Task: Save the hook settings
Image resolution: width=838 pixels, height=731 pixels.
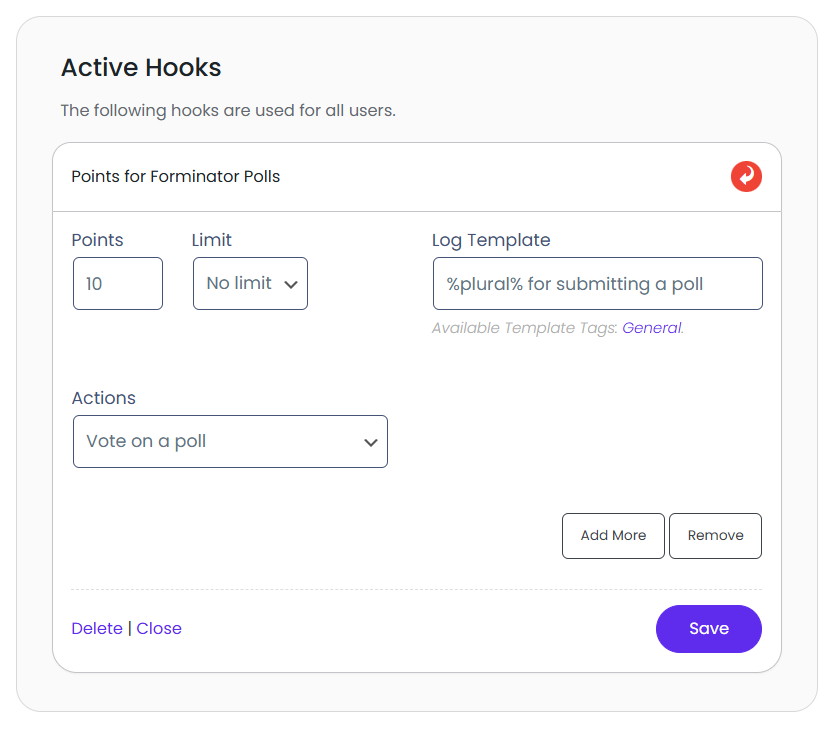Action: (x=708, y=629)
